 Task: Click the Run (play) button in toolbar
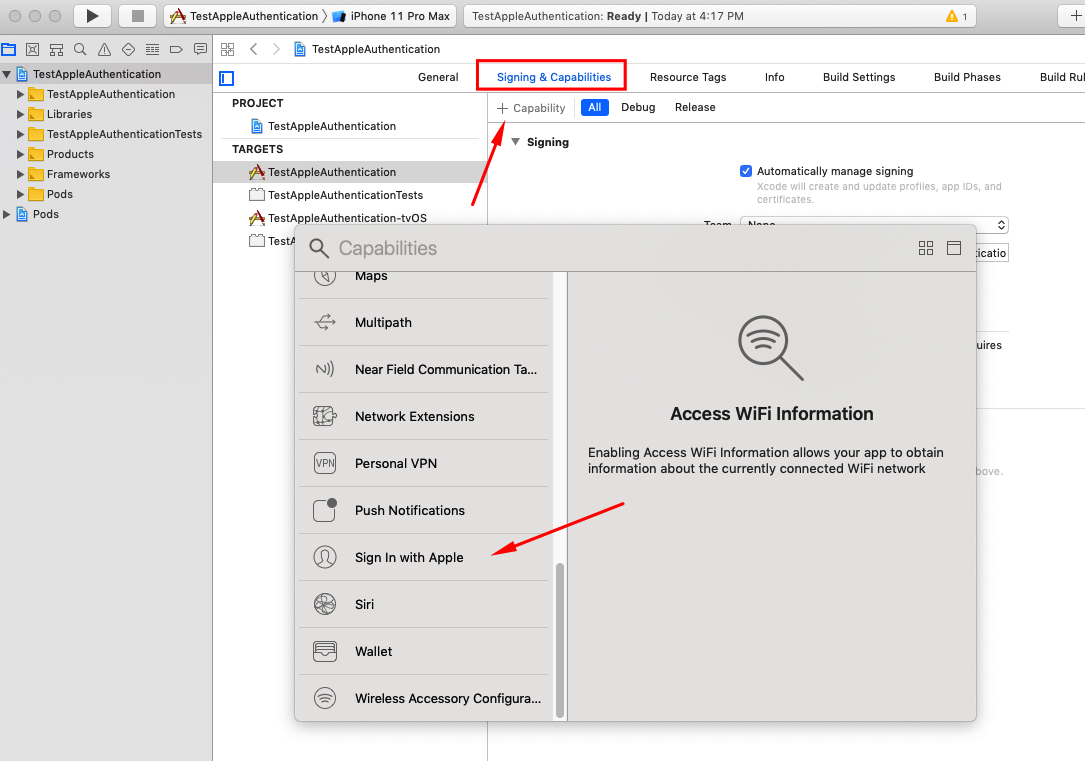point(92,16)
